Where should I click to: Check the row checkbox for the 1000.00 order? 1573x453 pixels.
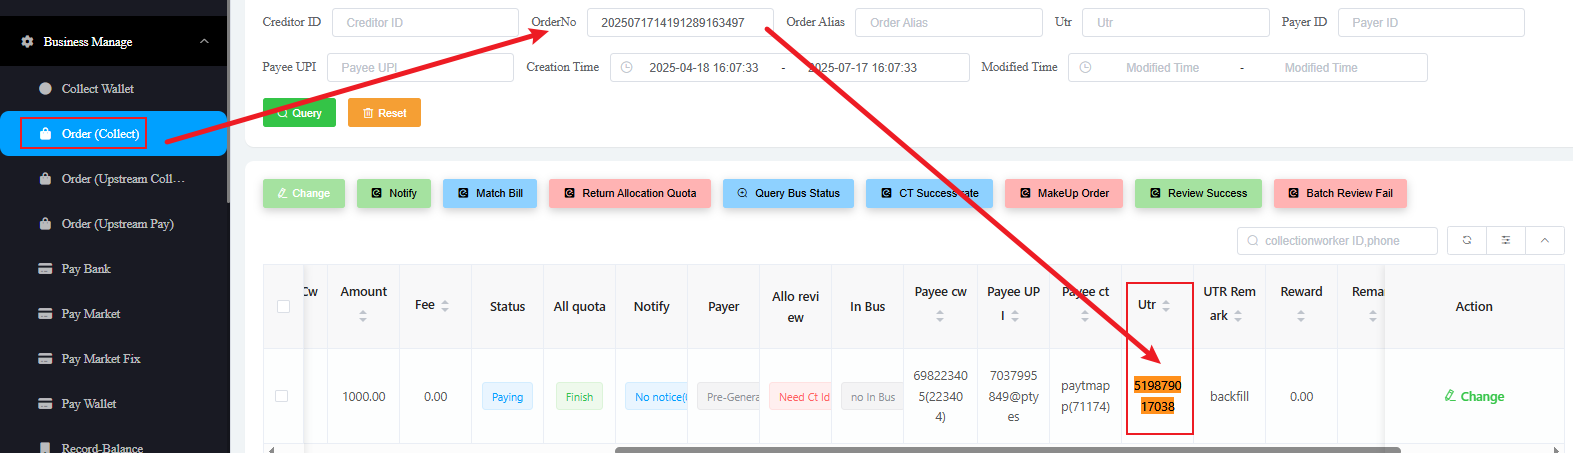(x=282, y=397)
